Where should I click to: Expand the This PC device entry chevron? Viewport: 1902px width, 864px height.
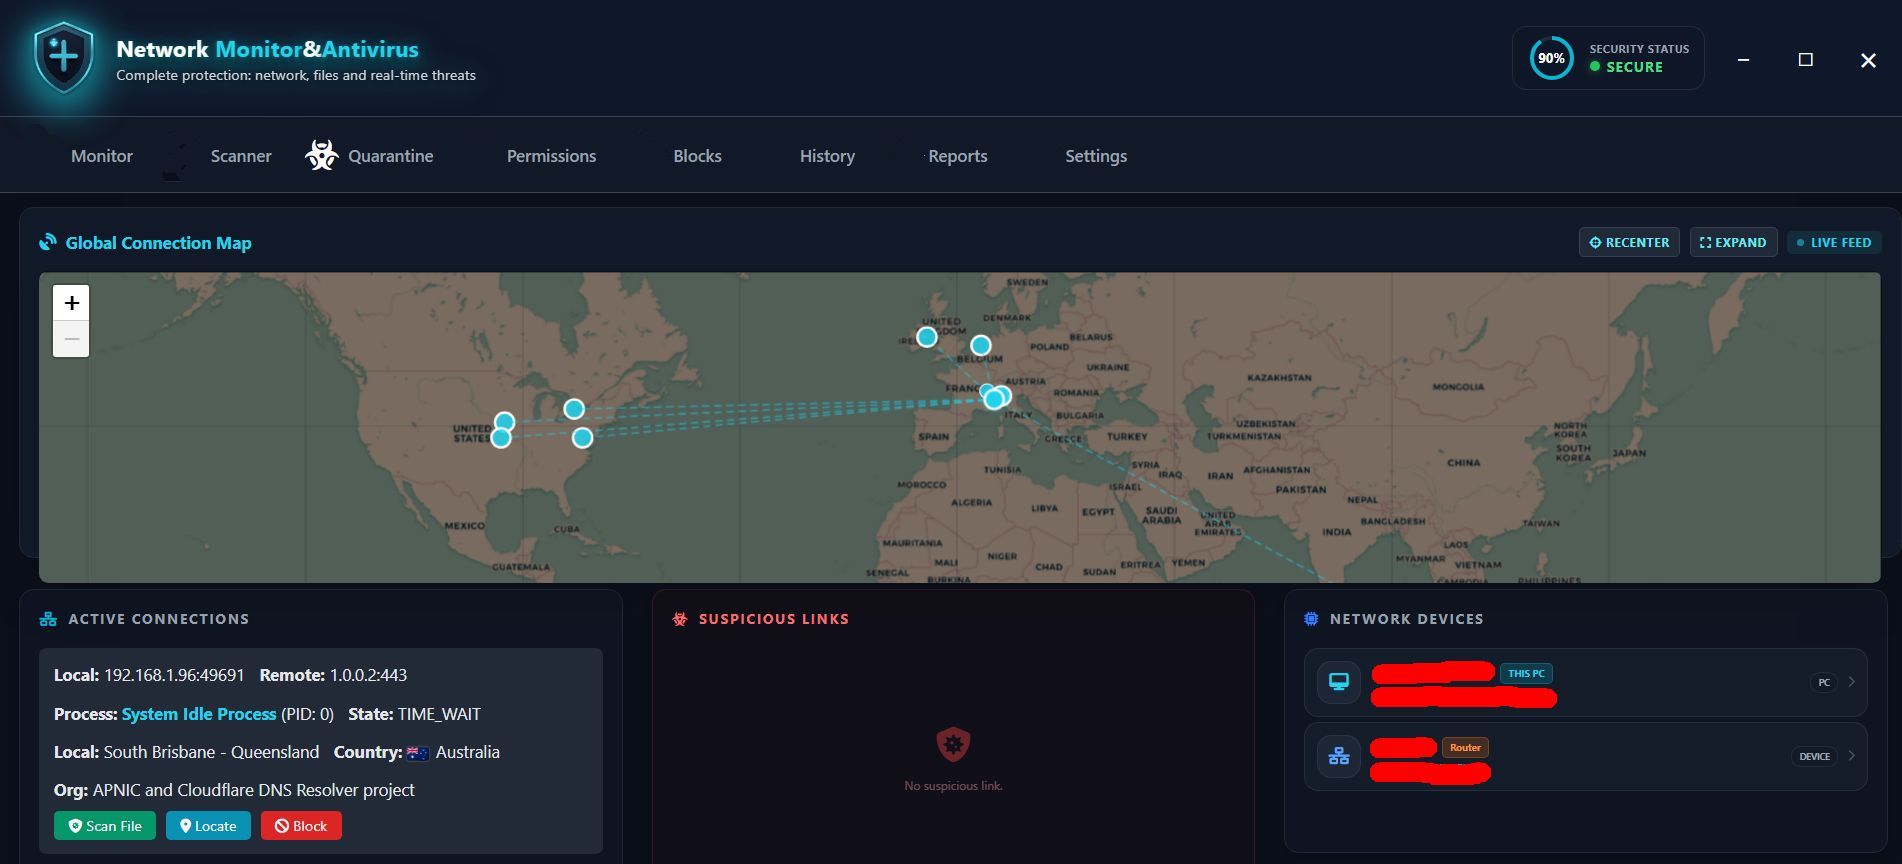(x=1852, y=682)
